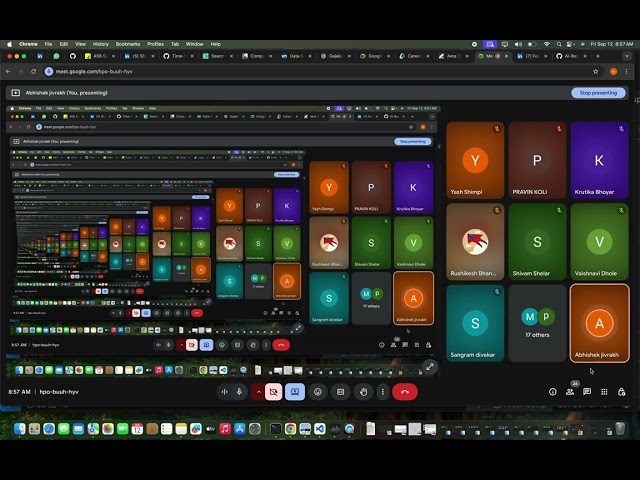This screenshot has height=480, width=640.
Task: Open Visual Studio Code from the real macOS Dock
Action: pos(320,429)
